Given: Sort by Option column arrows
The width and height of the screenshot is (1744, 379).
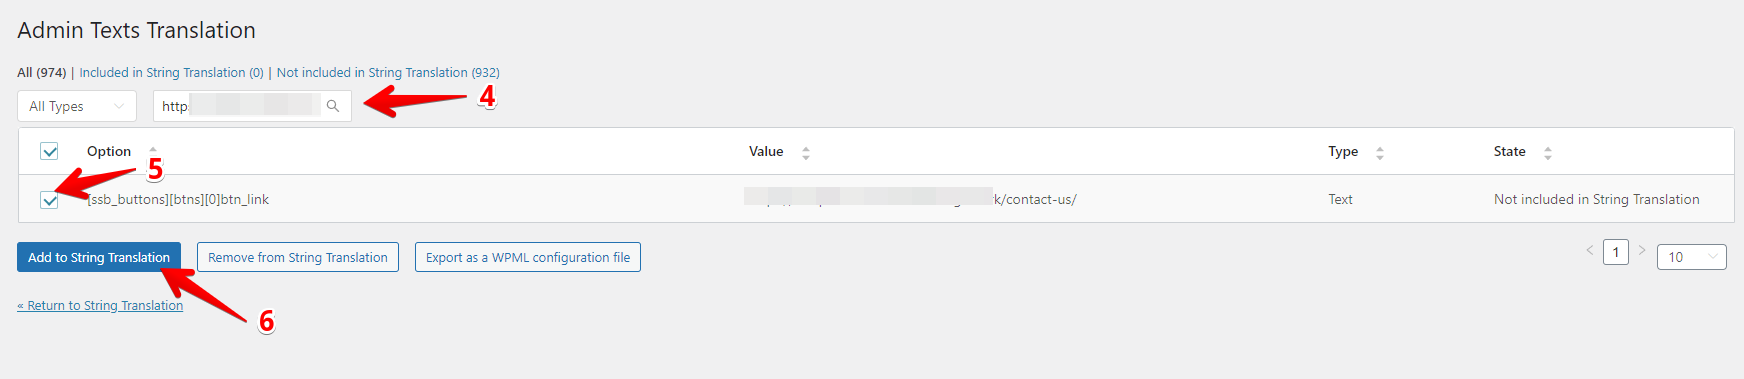Looking at the screenshot, I should pyautogui.click(x=153, y=152).
